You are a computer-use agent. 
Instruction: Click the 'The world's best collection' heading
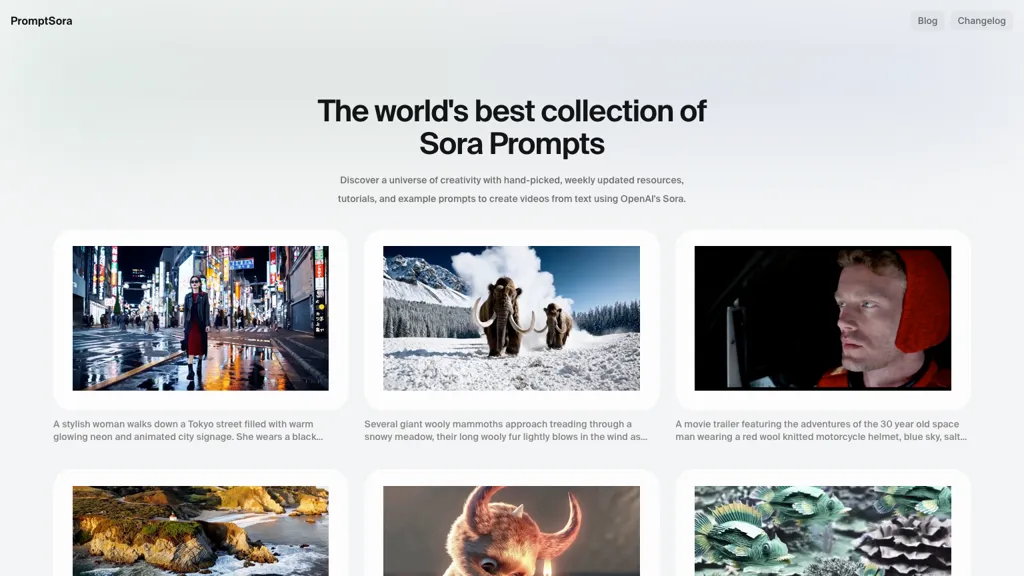(511, 111)
